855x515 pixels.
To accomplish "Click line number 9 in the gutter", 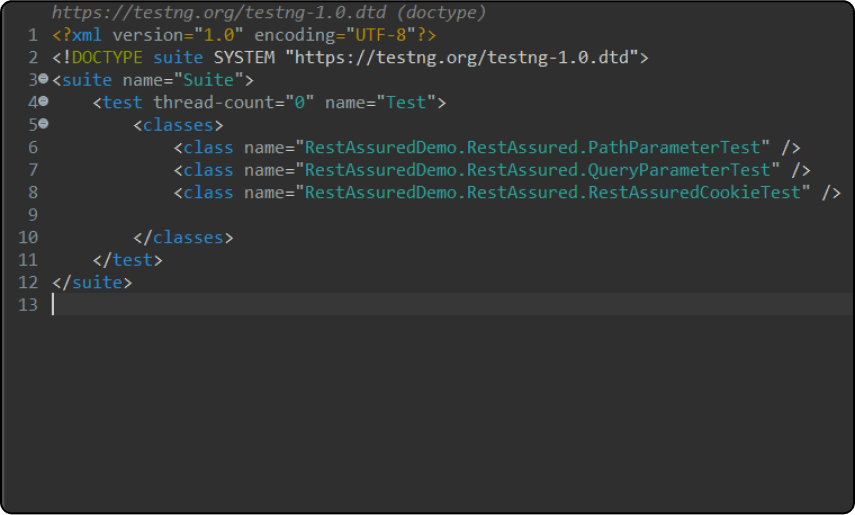I will click(x=33, y=215).
